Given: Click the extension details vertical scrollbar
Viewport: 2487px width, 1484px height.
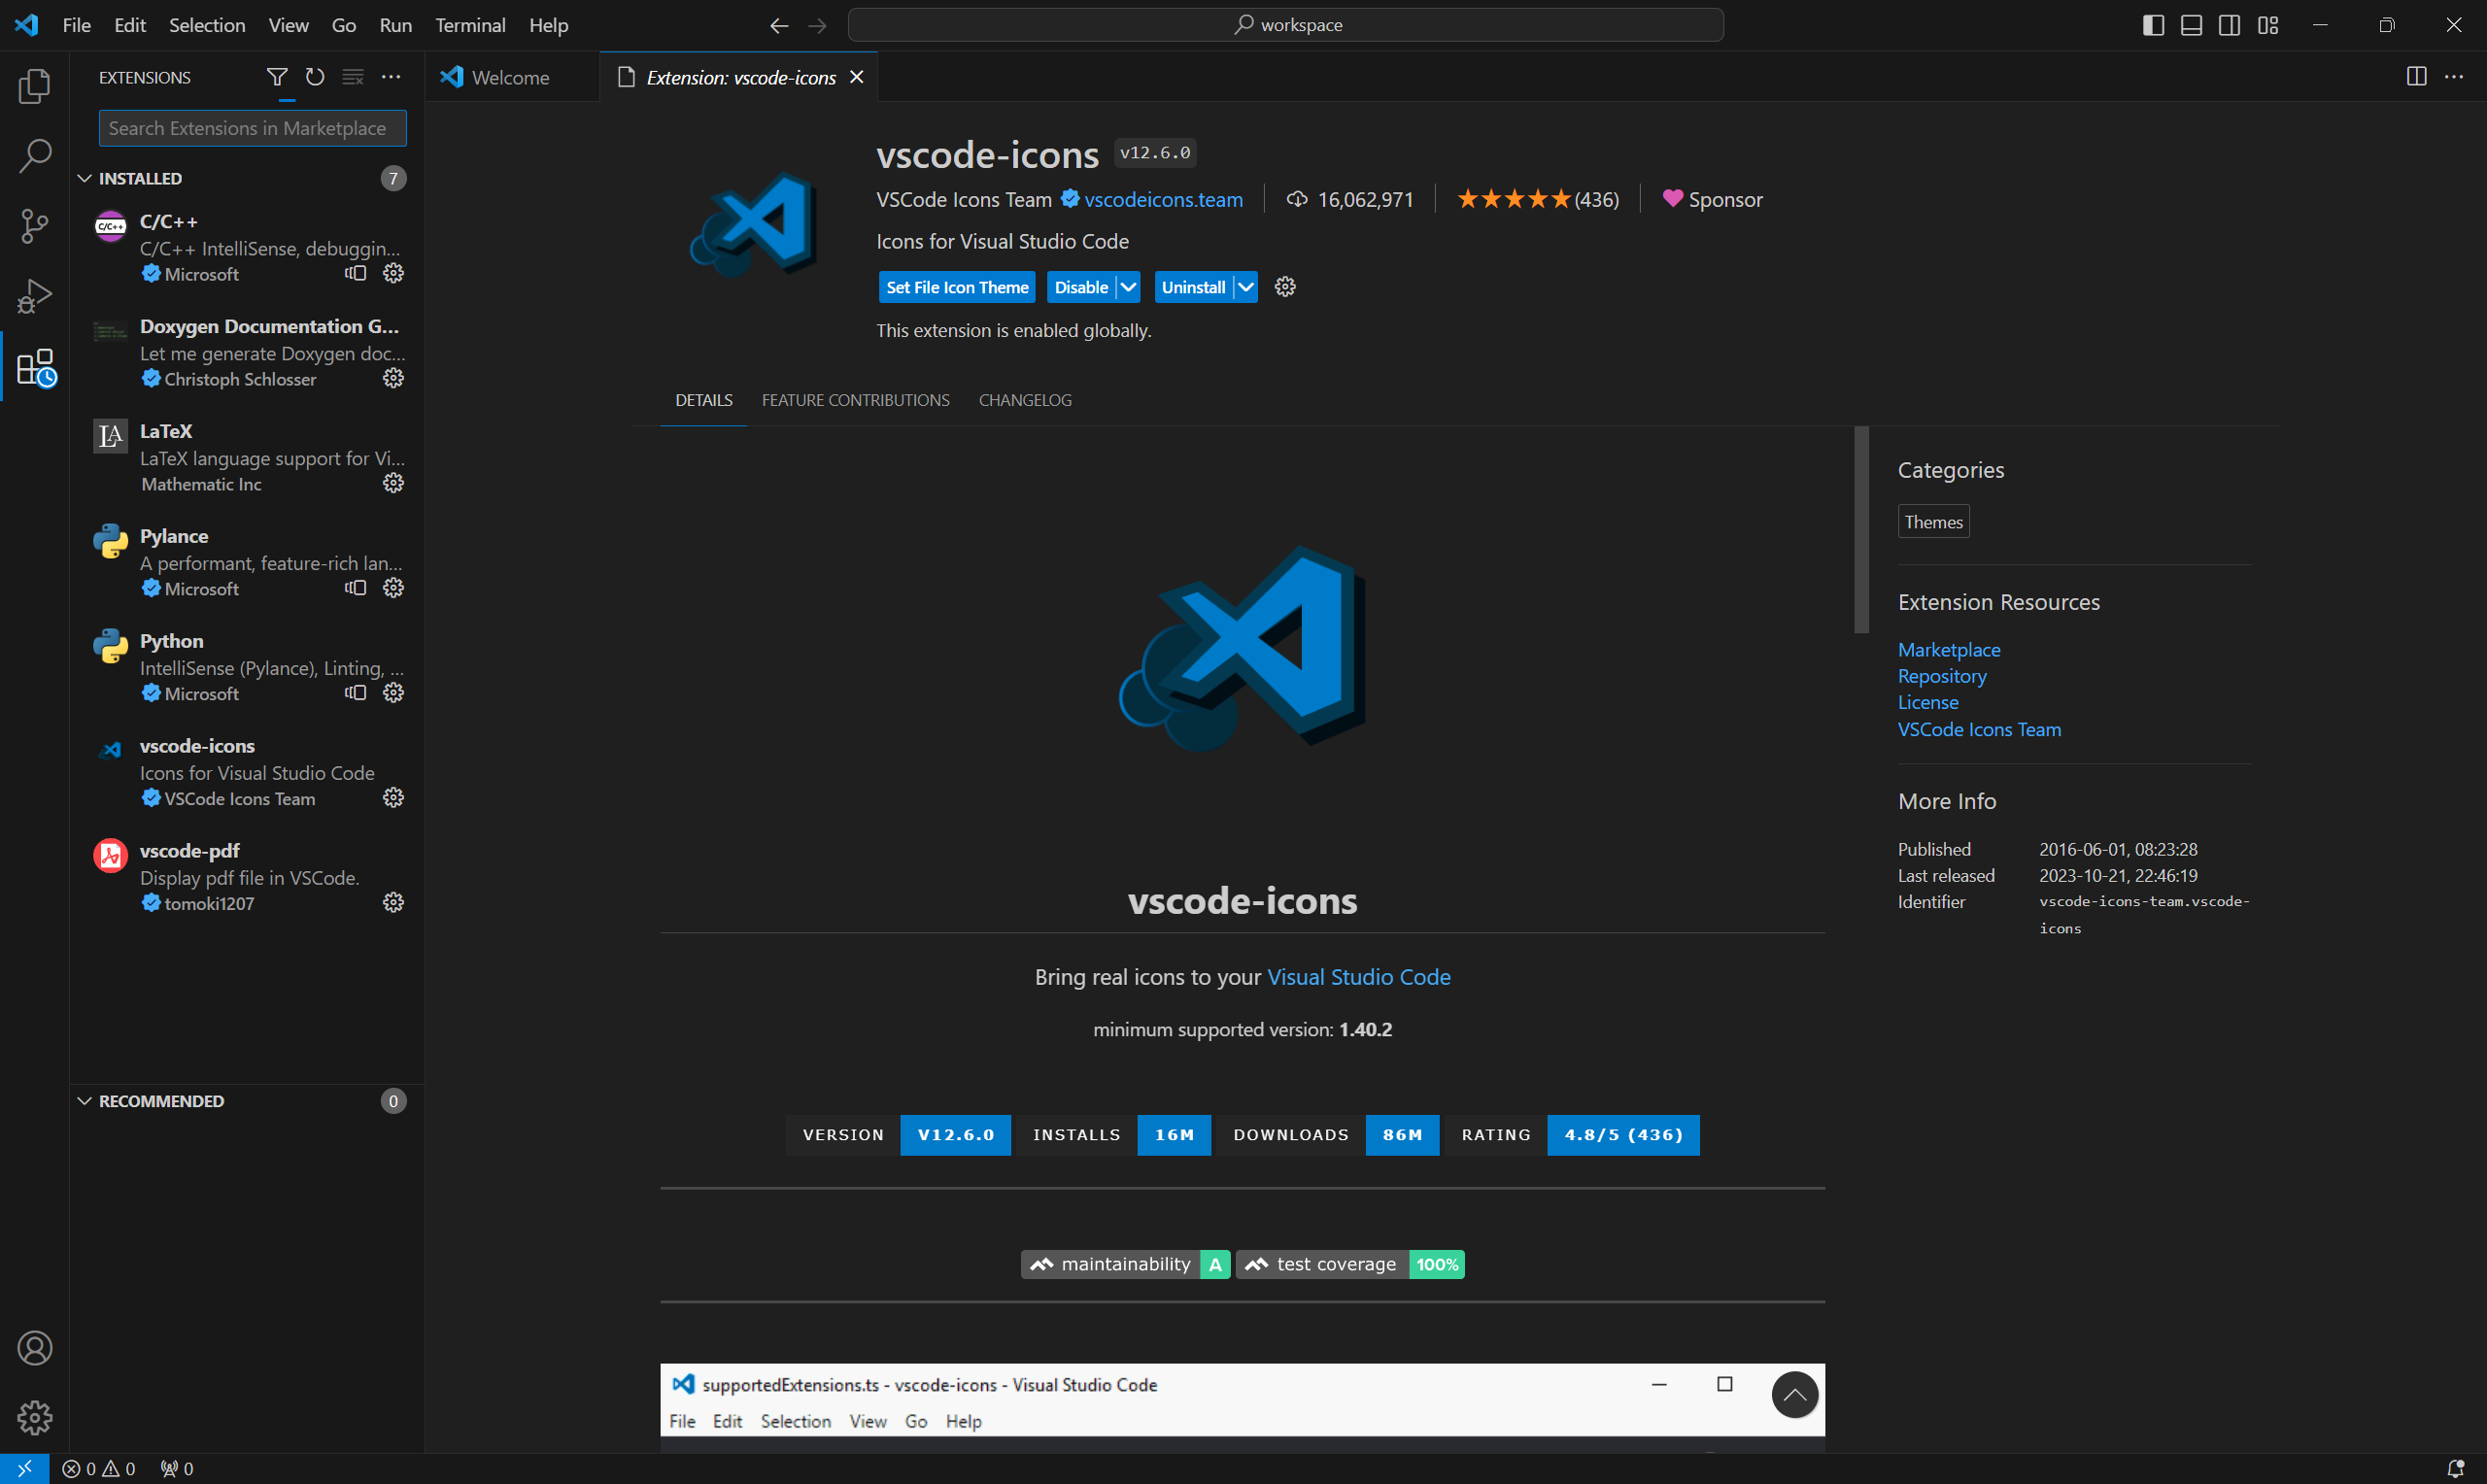Looking at the screenshot, I should pyautogui.click(x=1861, y=530).
